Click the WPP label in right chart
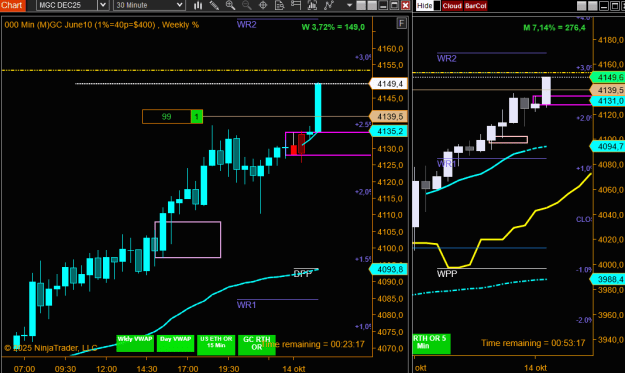Screen dimensions: 625x373 [447, 274]
